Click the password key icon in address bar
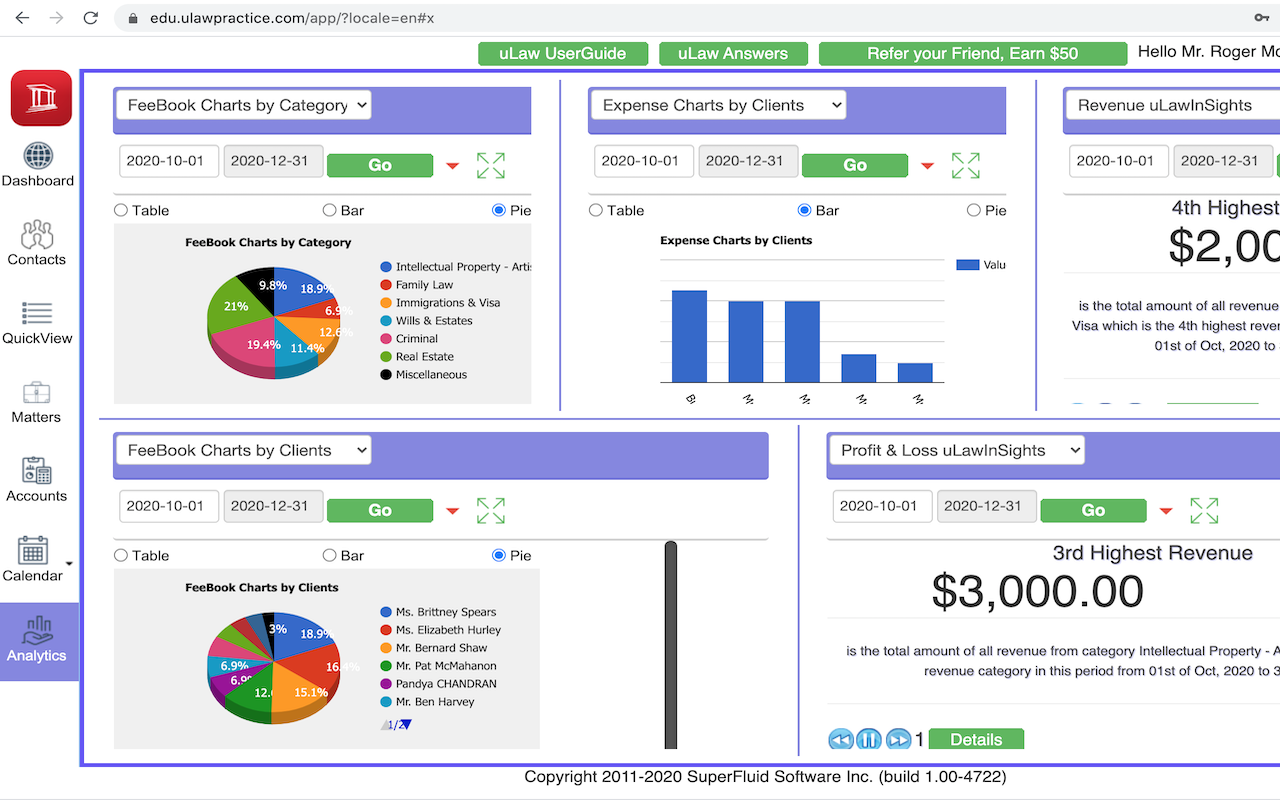The image size is (1280, 800). tap(1262, 18)
